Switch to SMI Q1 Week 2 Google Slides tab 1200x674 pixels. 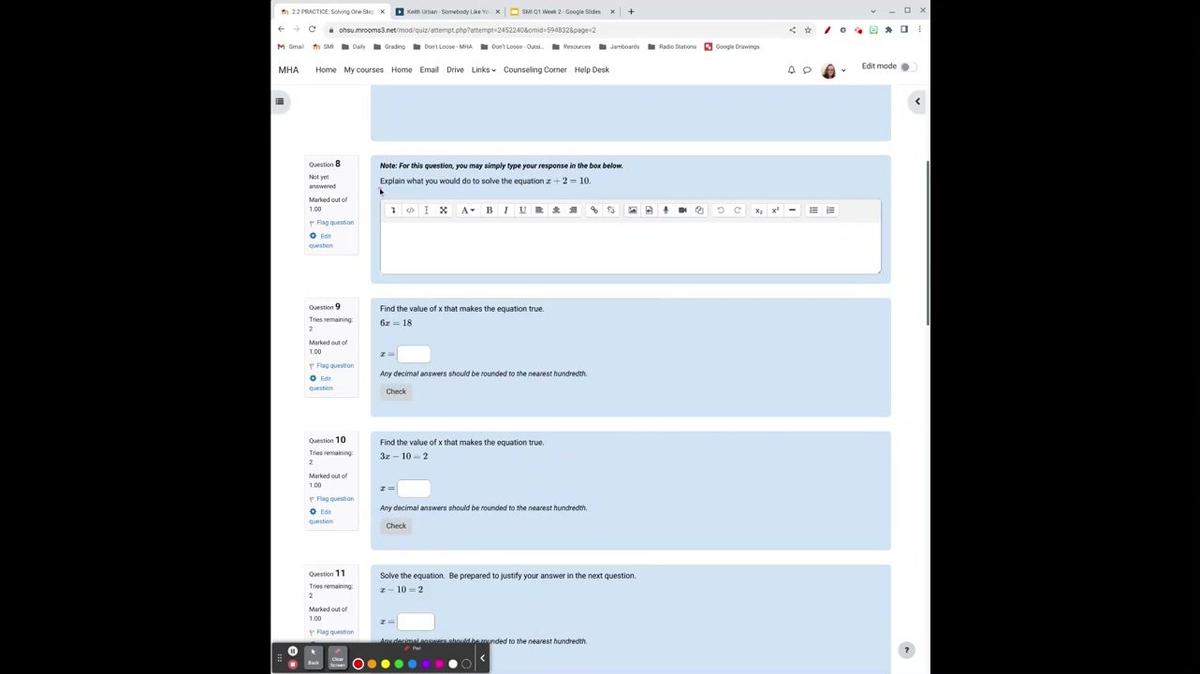(x=560, y=12)
